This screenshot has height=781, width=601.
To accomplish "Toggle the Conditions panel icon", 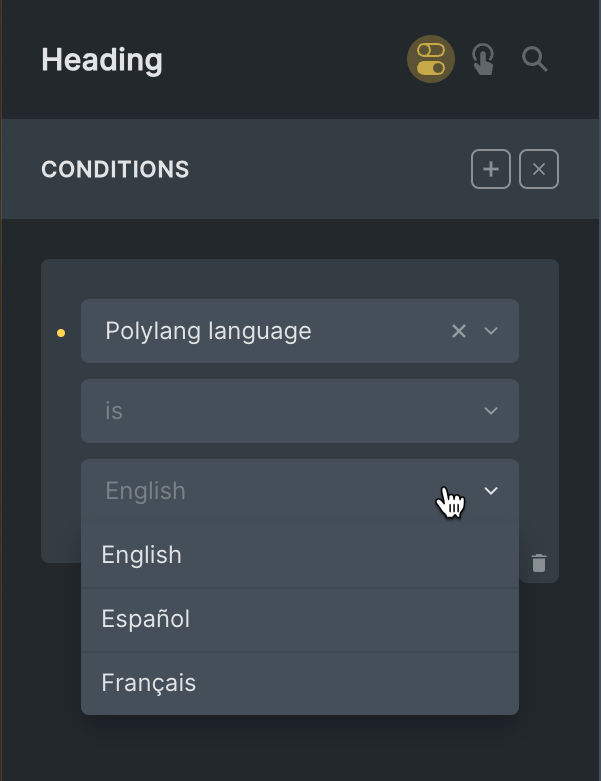I will tap(431, 60).
